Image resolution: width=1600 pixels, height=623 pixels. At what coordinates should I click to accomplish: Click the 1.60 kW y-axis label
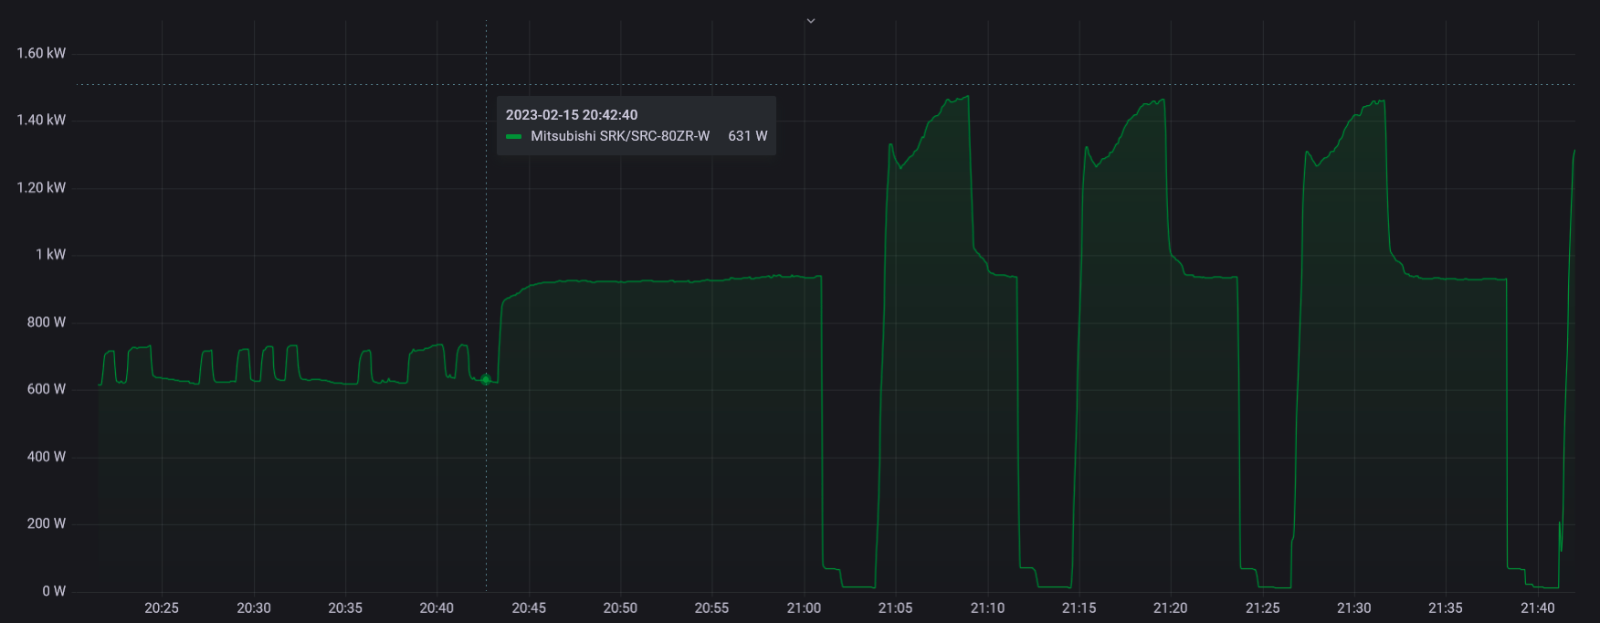(x=41, y=53)
